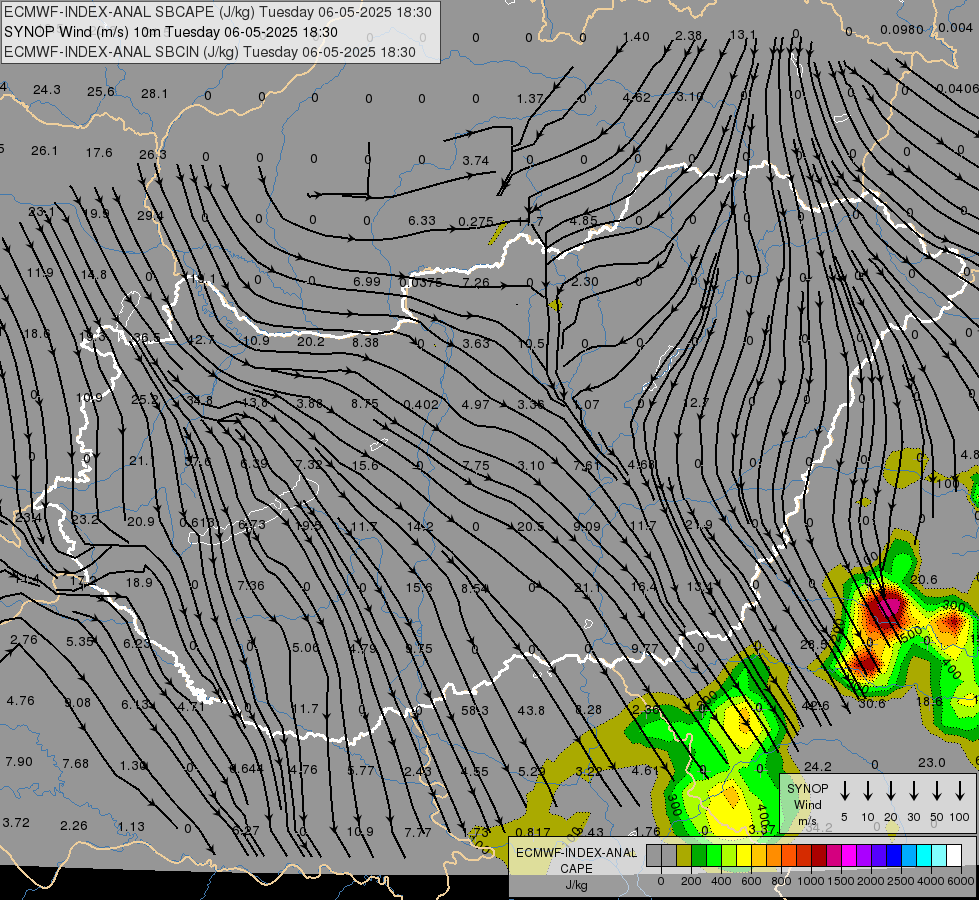Screen dimensions: 979x900
Task: Click the SBCAPE title line in header
Action: [x=217, y=12]
